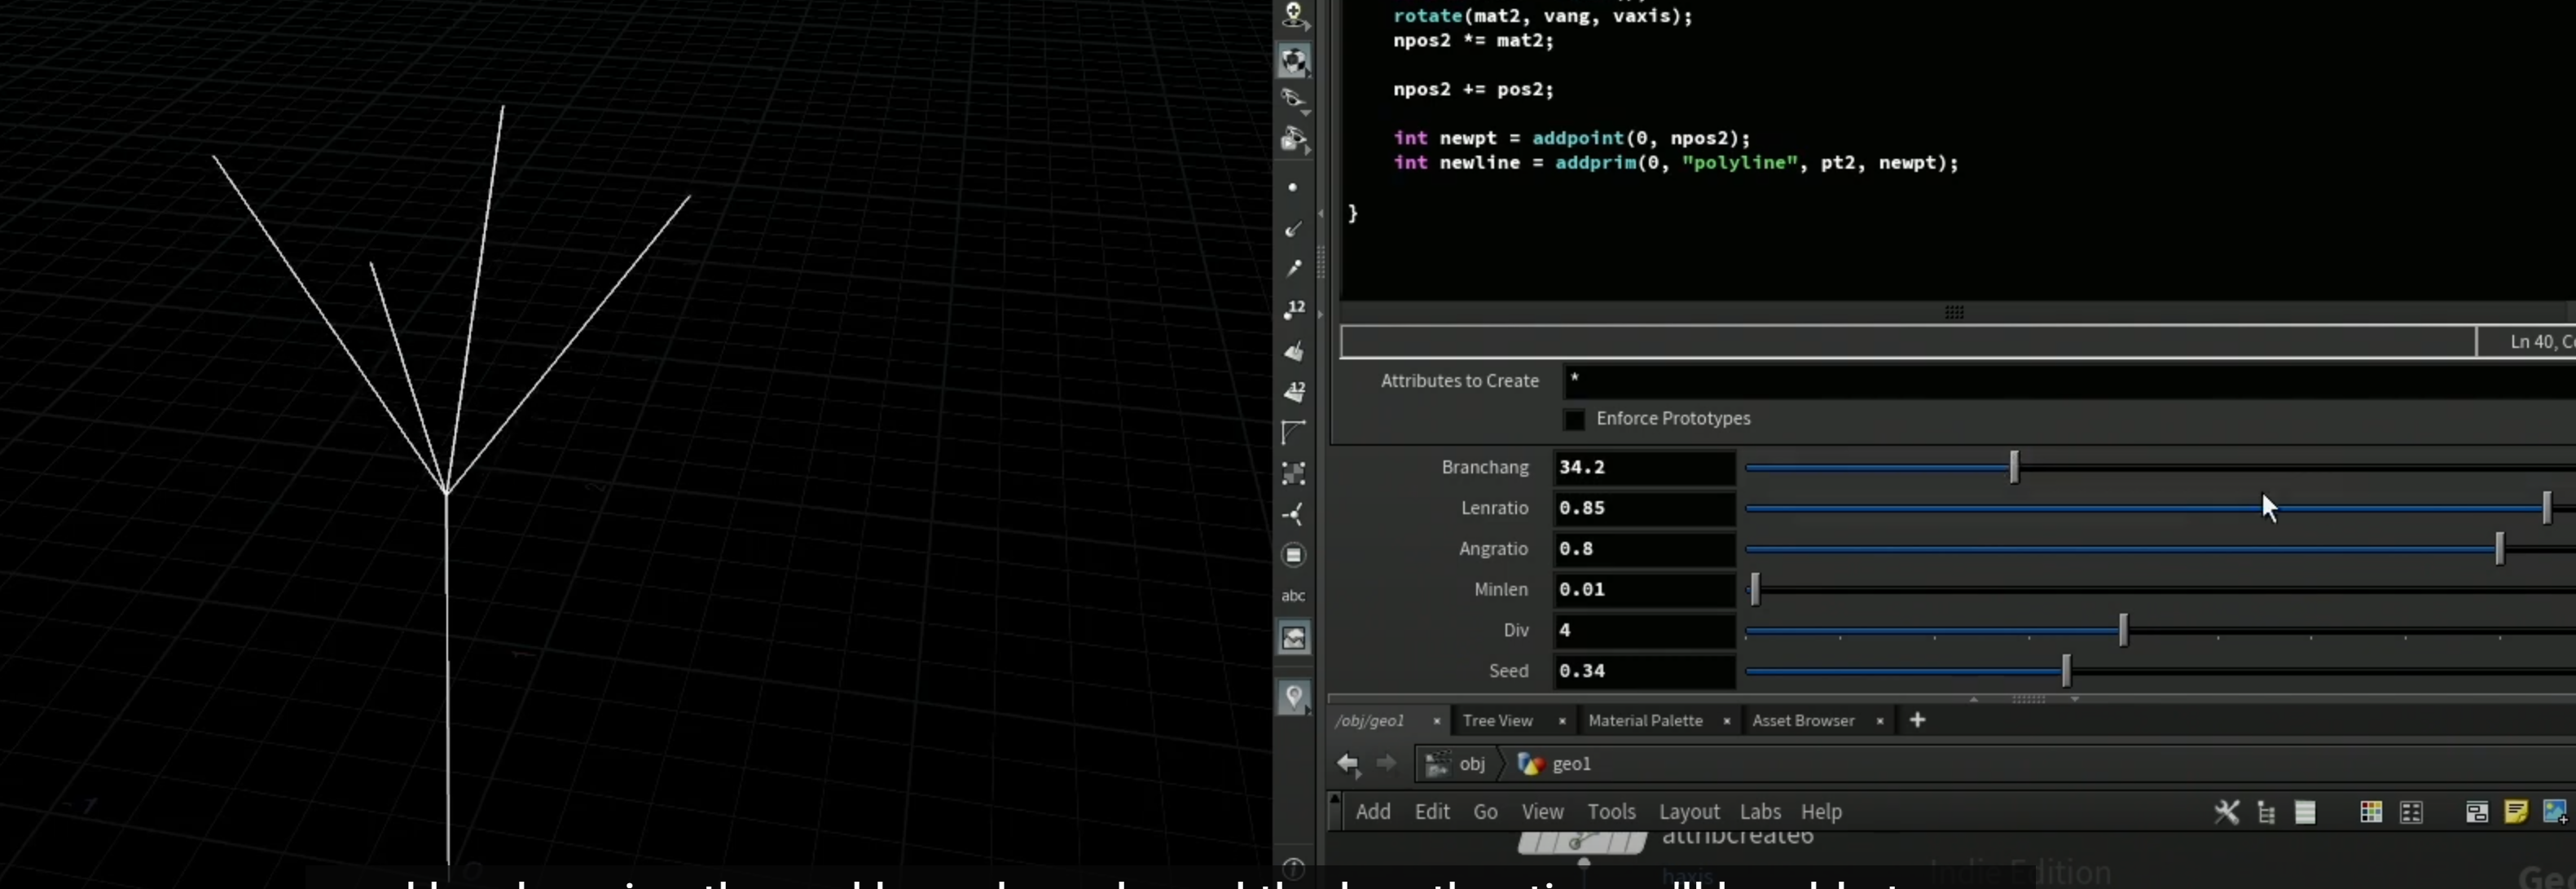Go back in network history

(1348, 764)
